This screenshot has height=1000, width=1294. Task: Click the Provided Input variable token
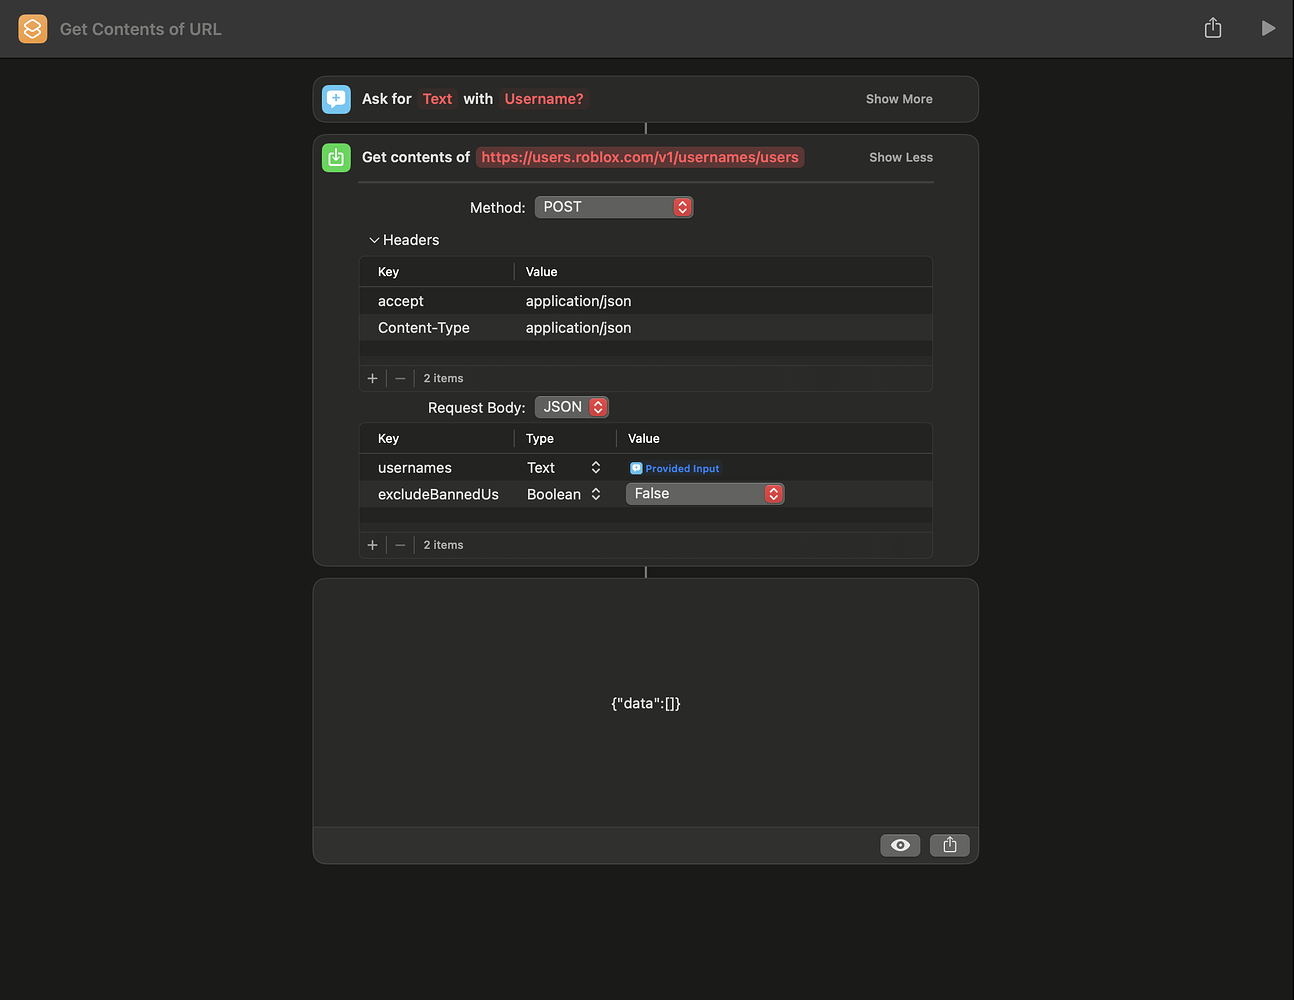point(674,468)
